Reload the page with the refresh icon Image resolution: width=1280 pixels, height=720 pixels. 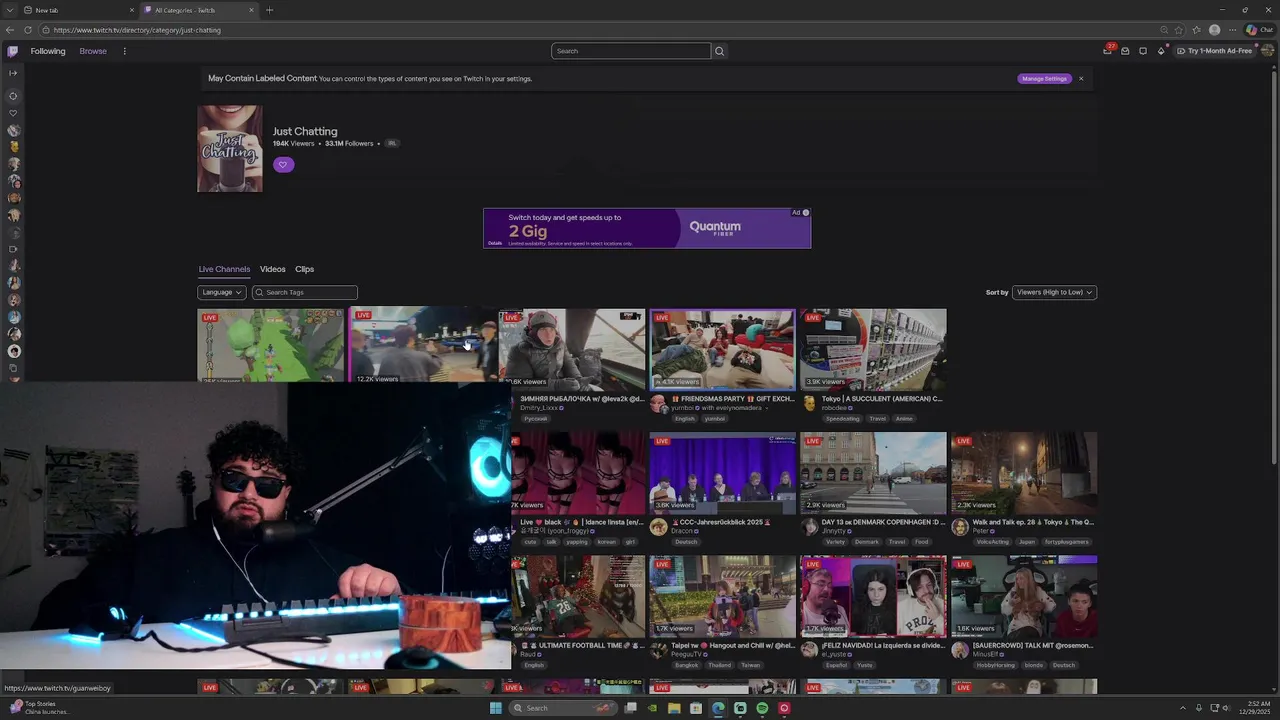pos(28,30)
